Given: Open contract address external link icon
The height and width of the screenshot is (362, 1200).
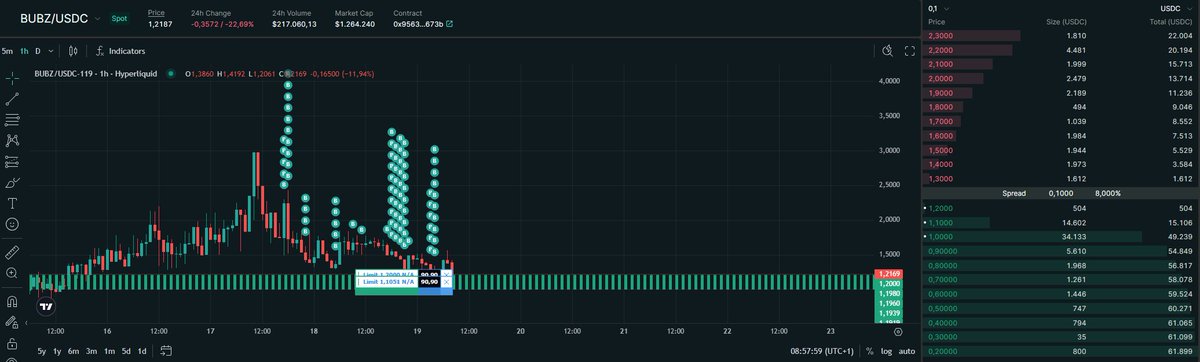Looking at the screenshot, I should [x=449, y=23].
